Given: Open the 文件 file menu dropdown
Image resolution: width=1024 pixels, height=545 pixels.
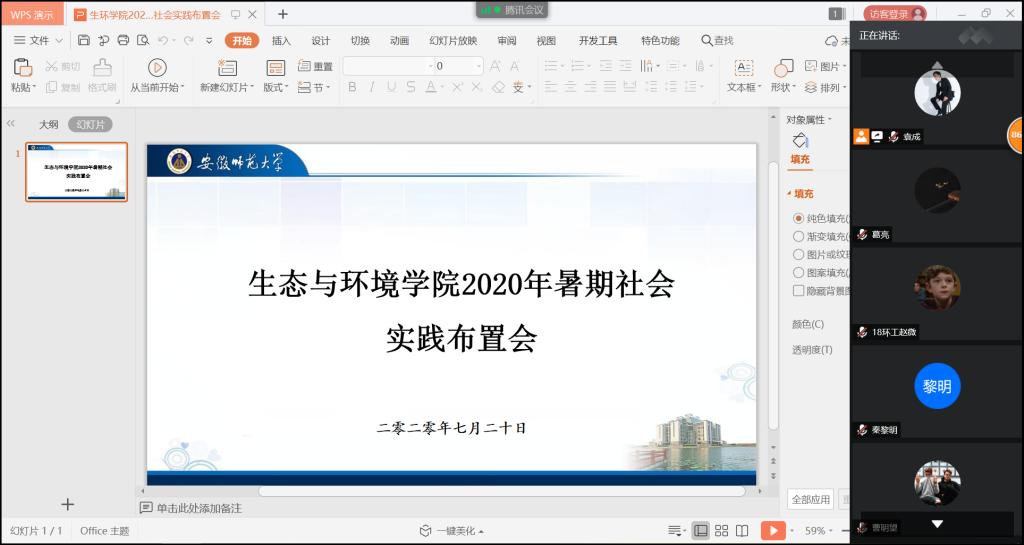Looking at the screenshot, I should point(40,40).
